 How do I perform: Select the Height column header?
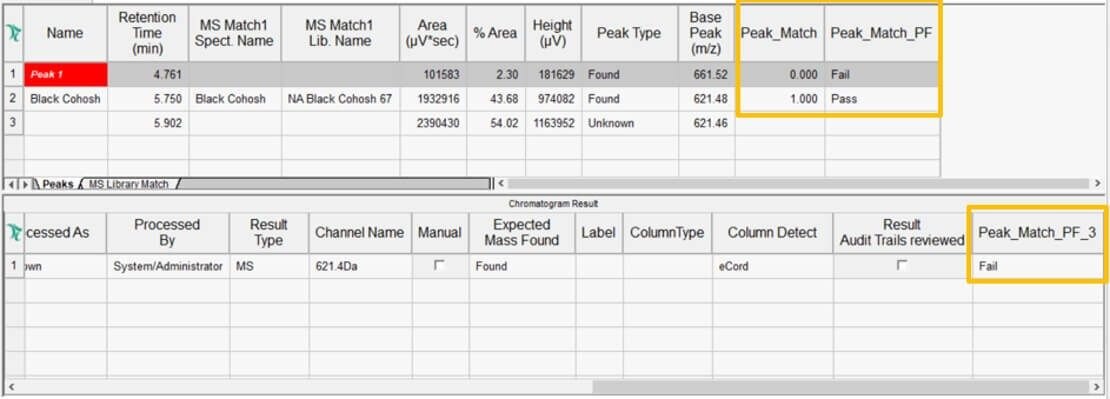pyautogui.click(x=553, y=33)
